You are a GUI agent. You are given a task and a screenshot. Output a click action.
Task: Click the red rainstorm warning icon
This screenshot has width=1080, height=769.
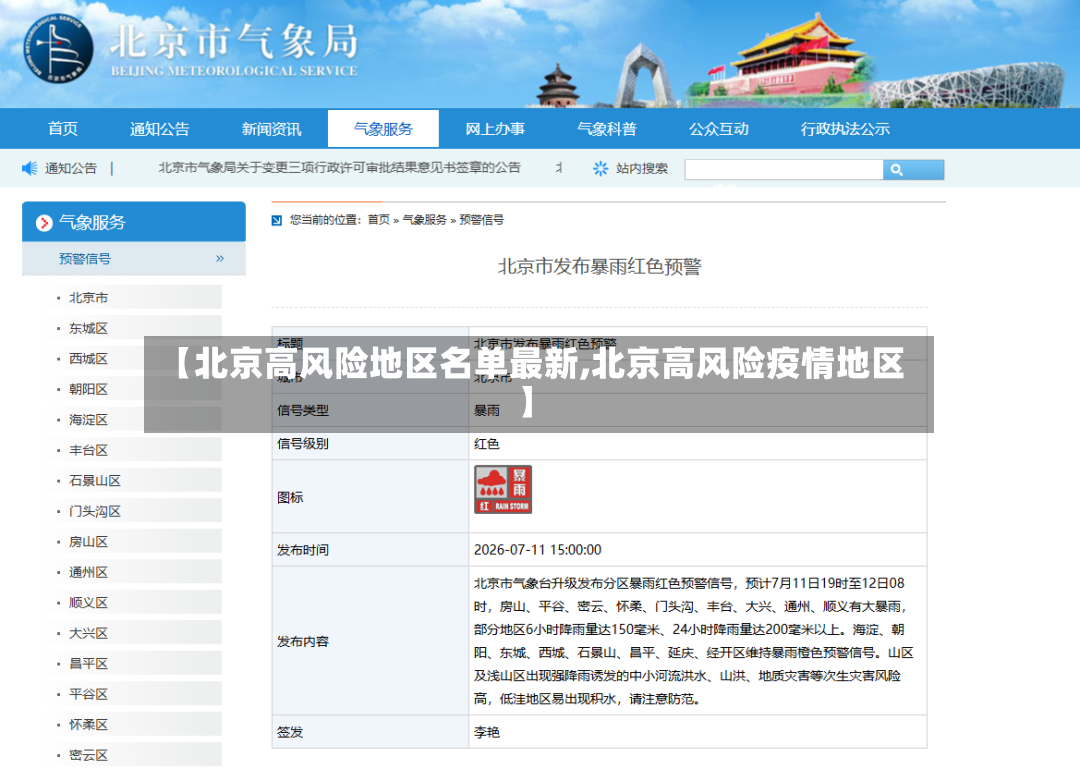[x=503, y=489]
